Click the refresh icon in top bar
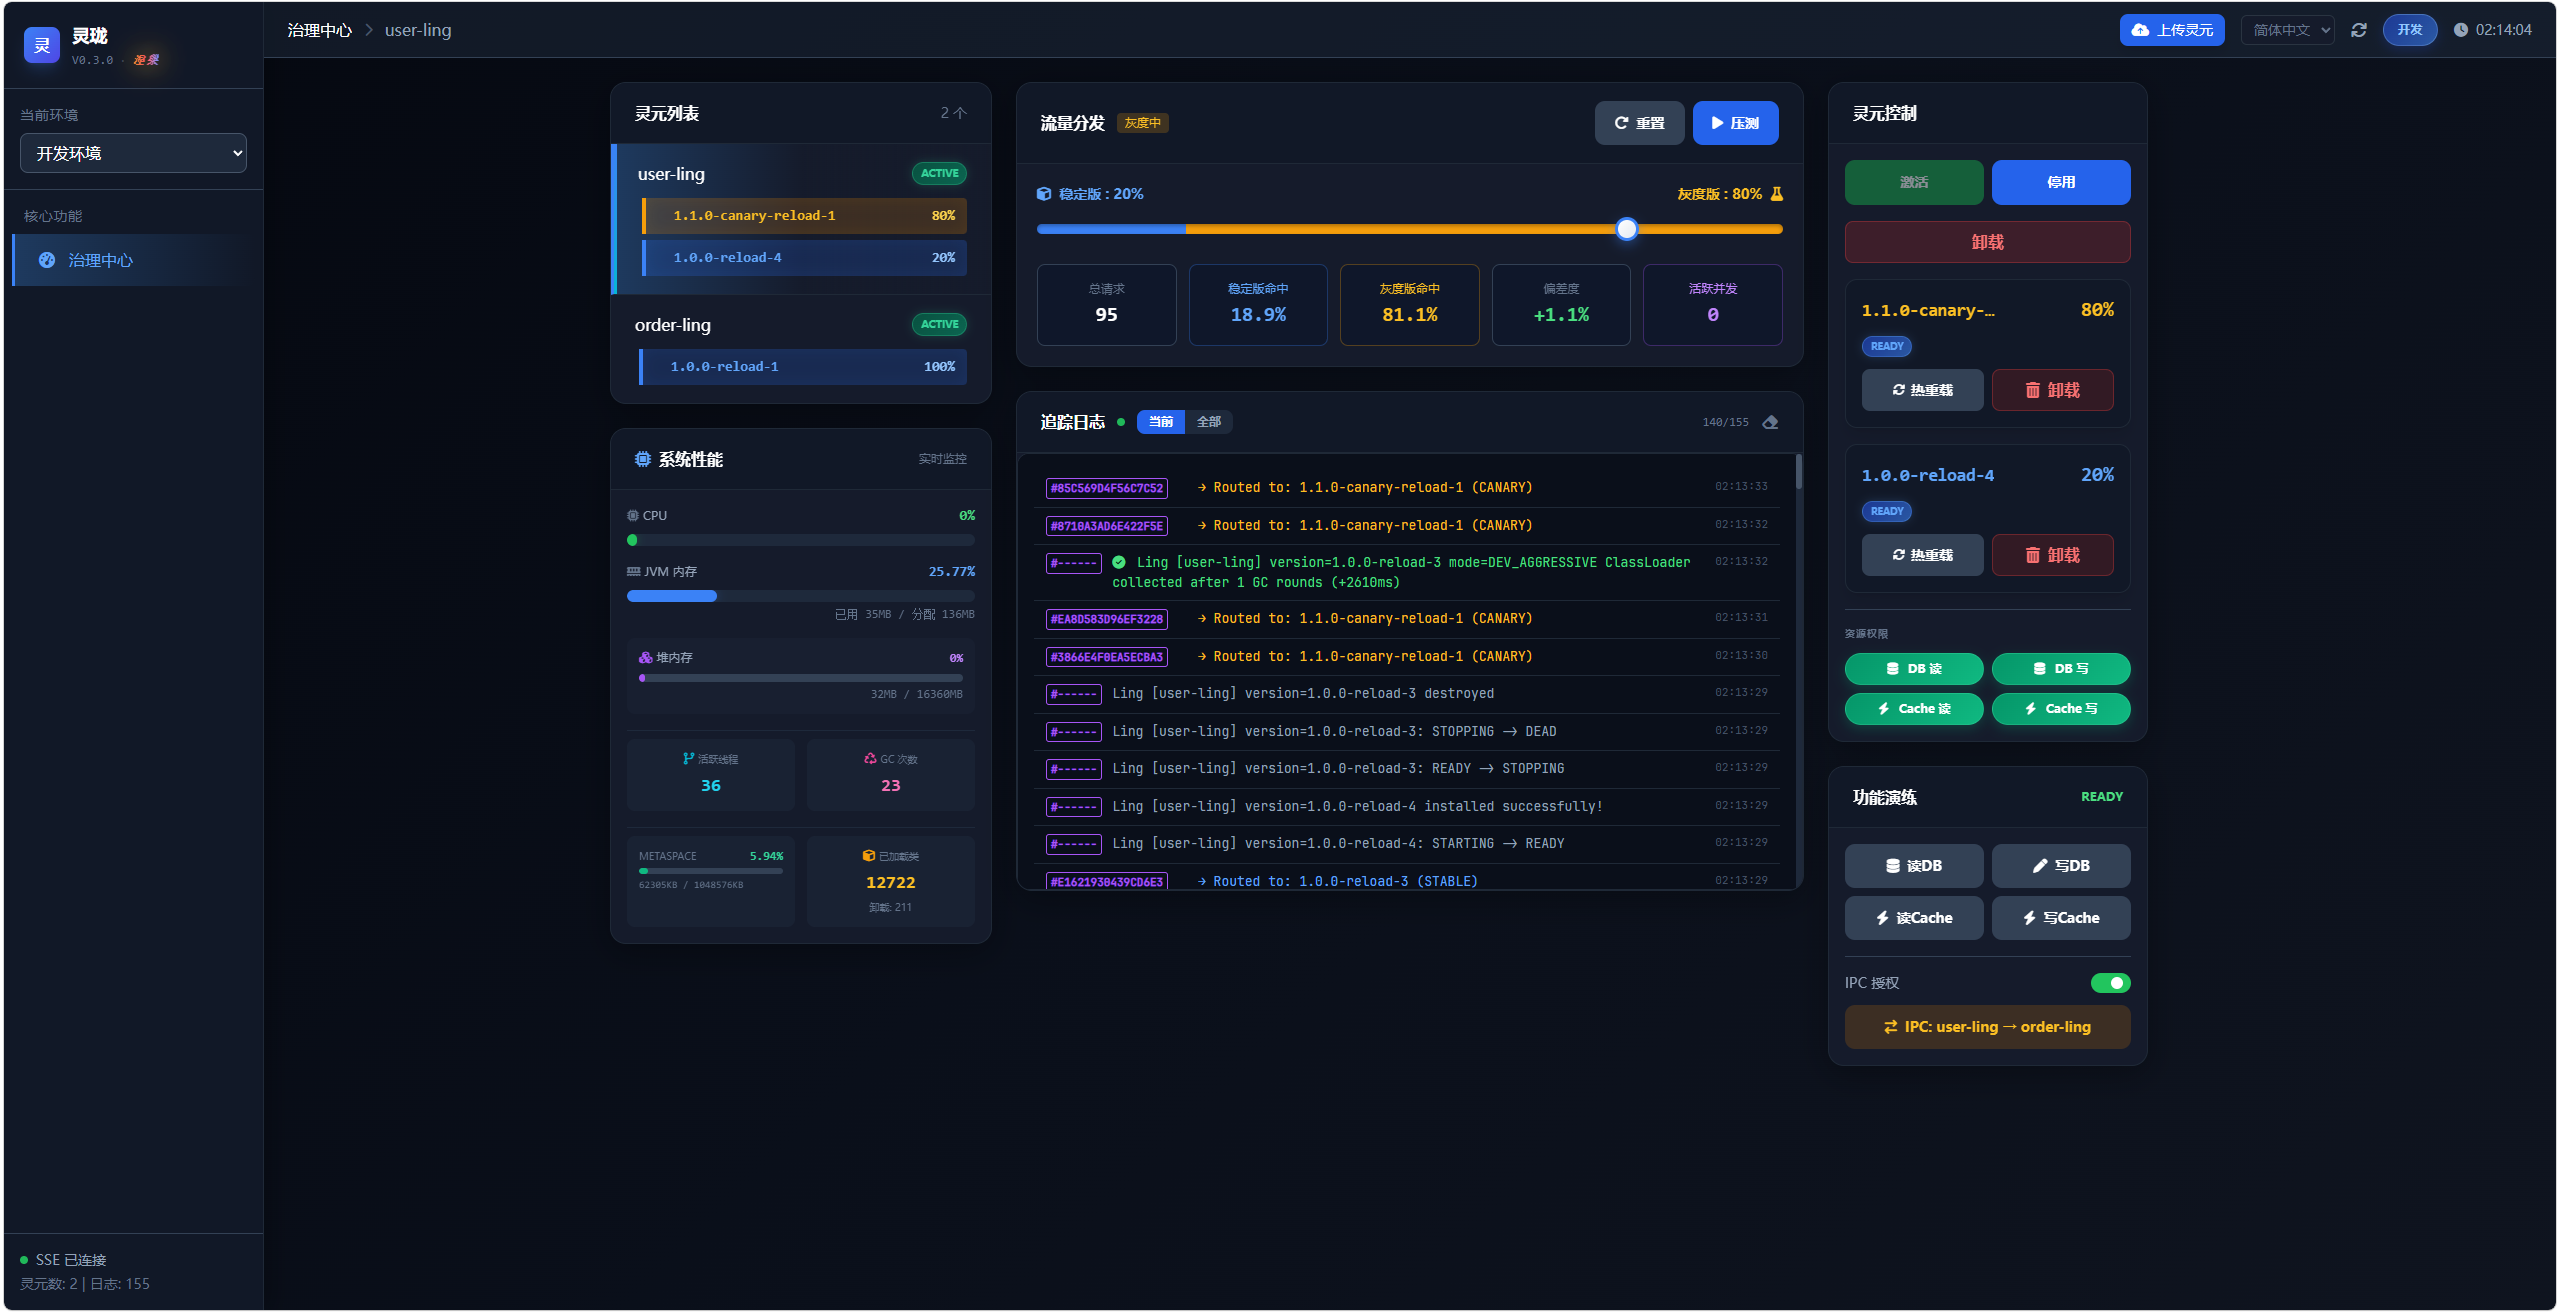The width and height of the screenshot is (2559, 1314). click(x=2358, y=30)
